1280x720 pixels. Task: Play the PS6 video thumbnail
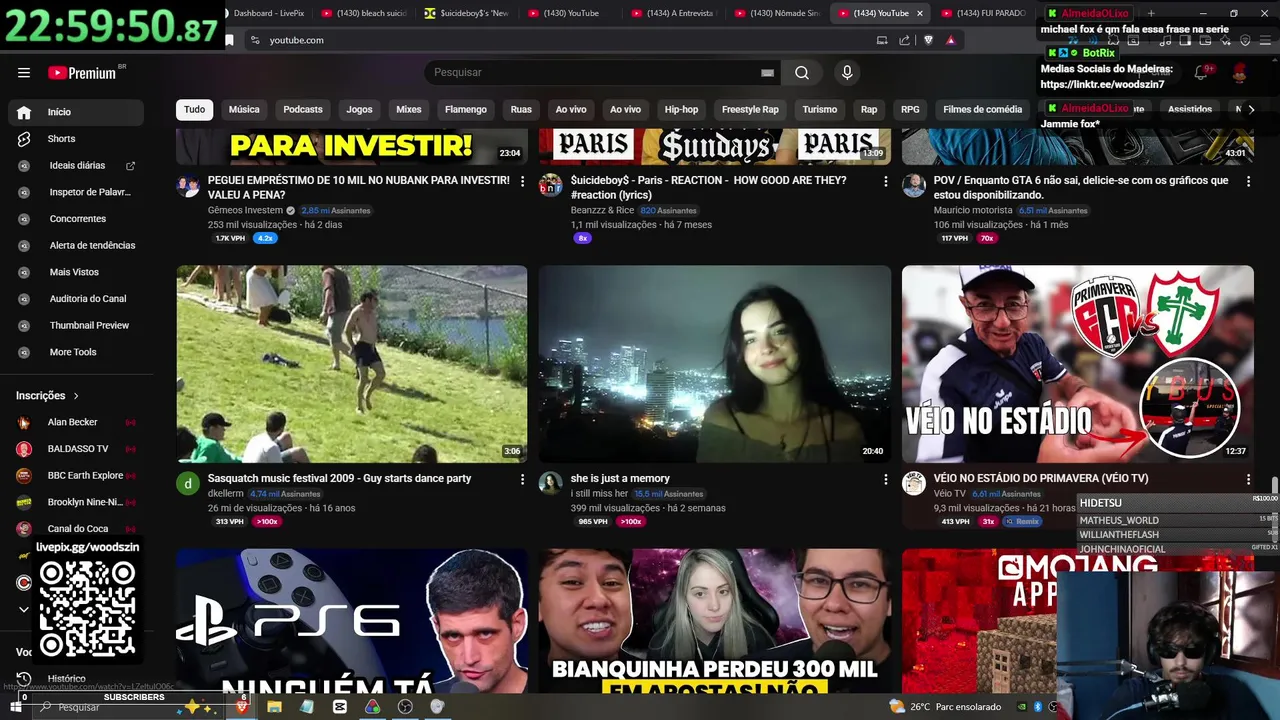coord(351,621)
